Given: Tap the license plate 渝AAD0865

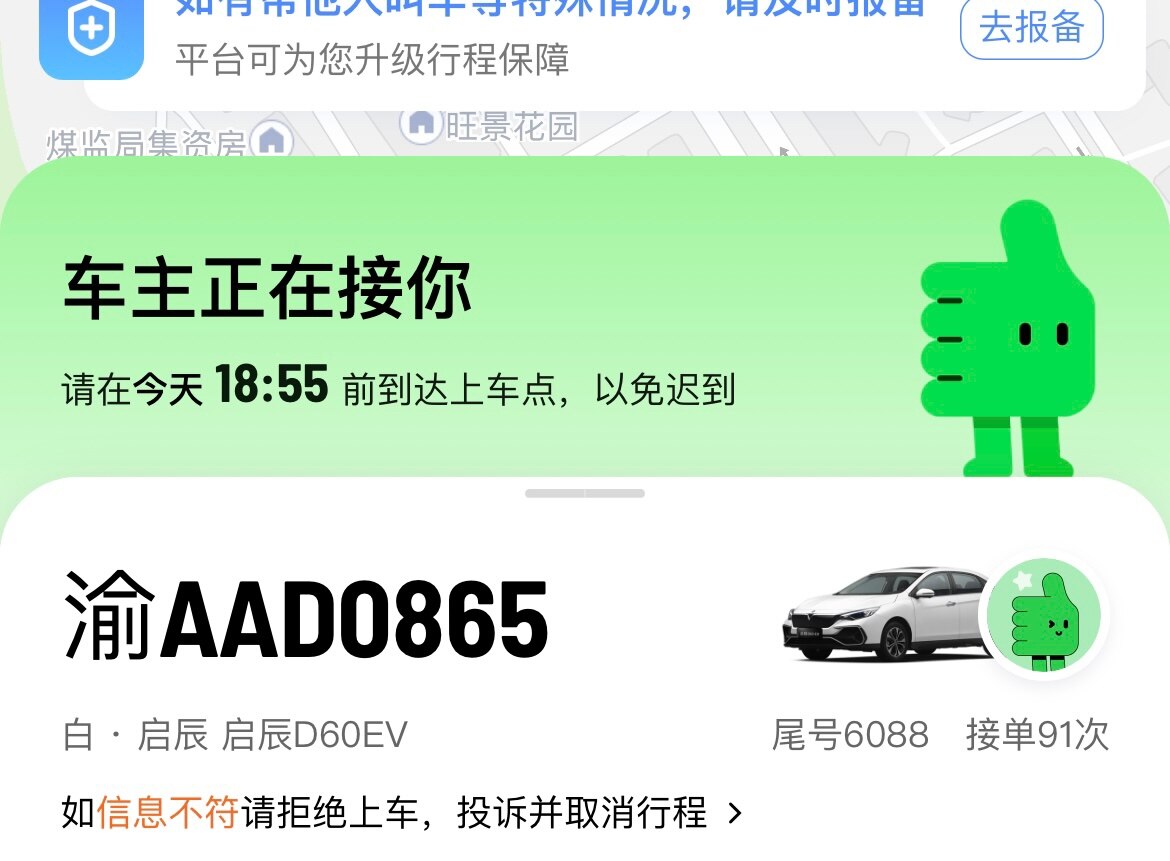Looking at the screenshot, I should point(307,617).
